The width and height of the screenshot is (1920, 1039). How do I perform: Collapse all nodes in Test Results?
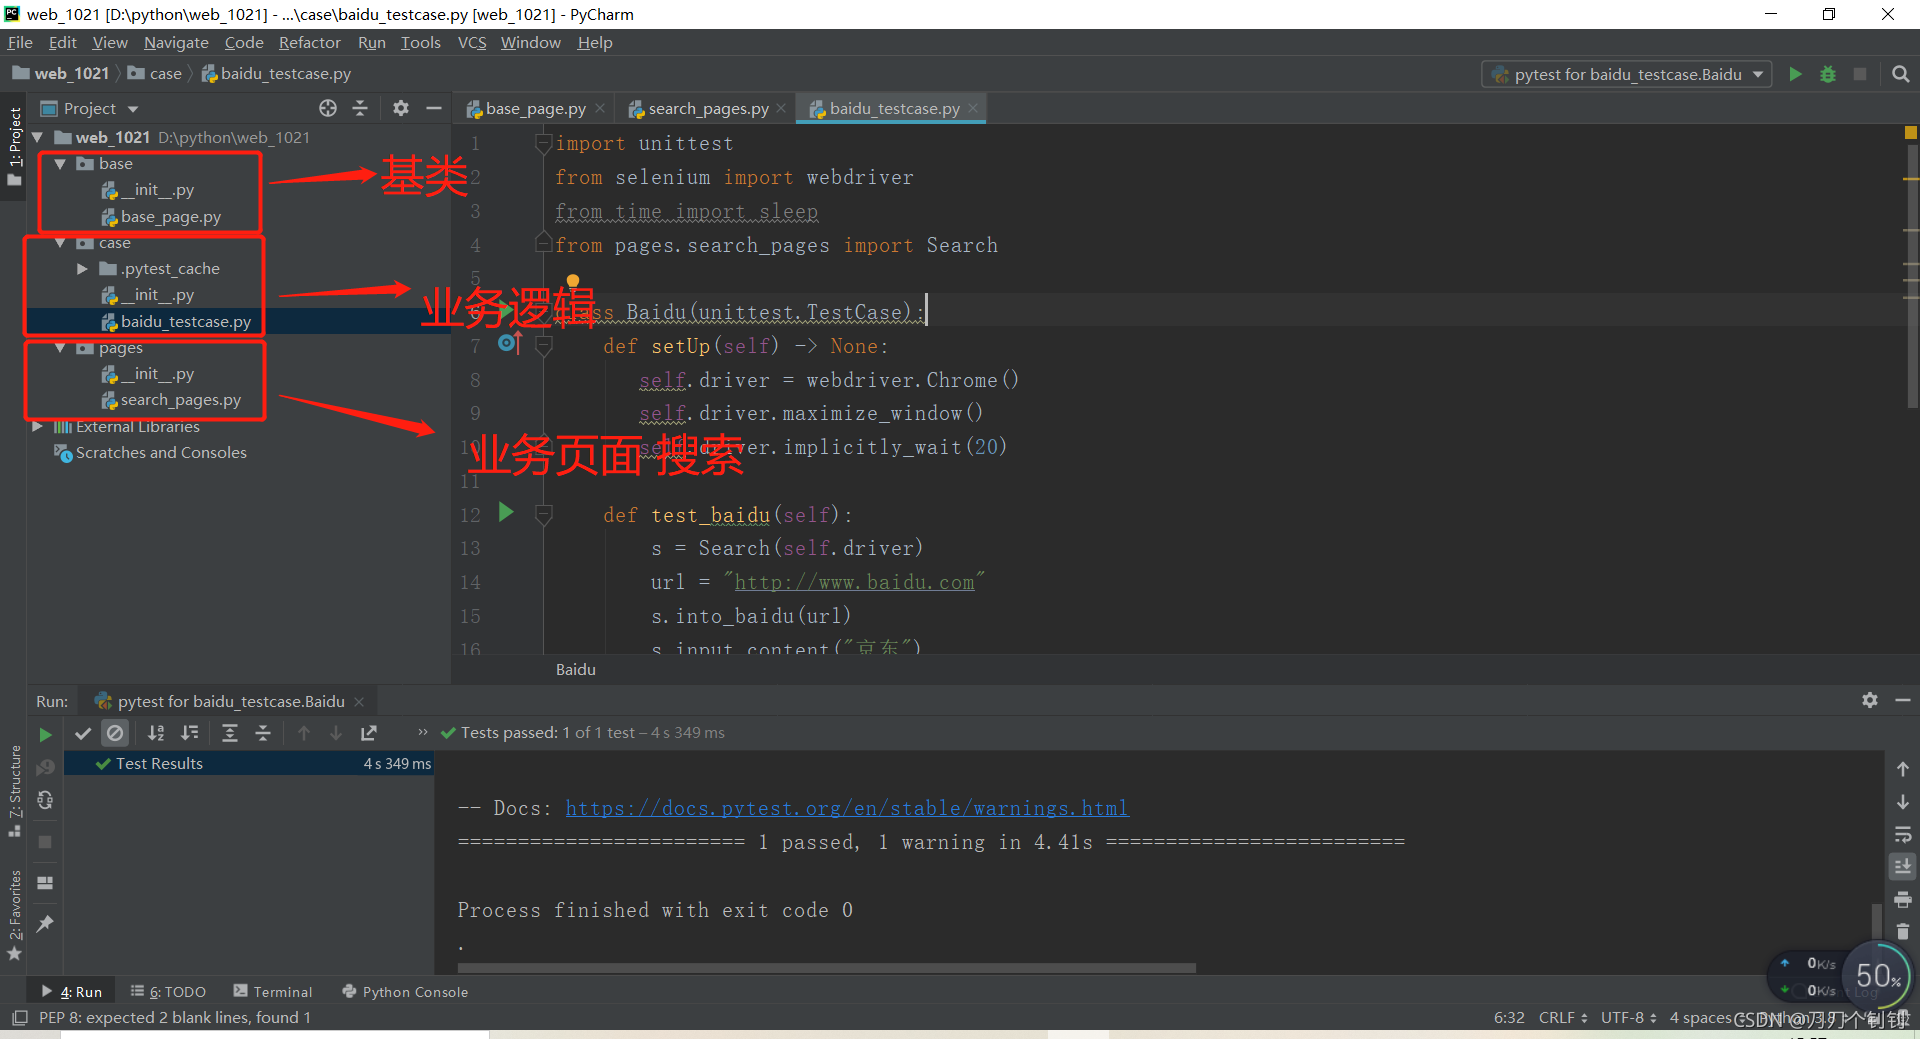pos(263,733)
